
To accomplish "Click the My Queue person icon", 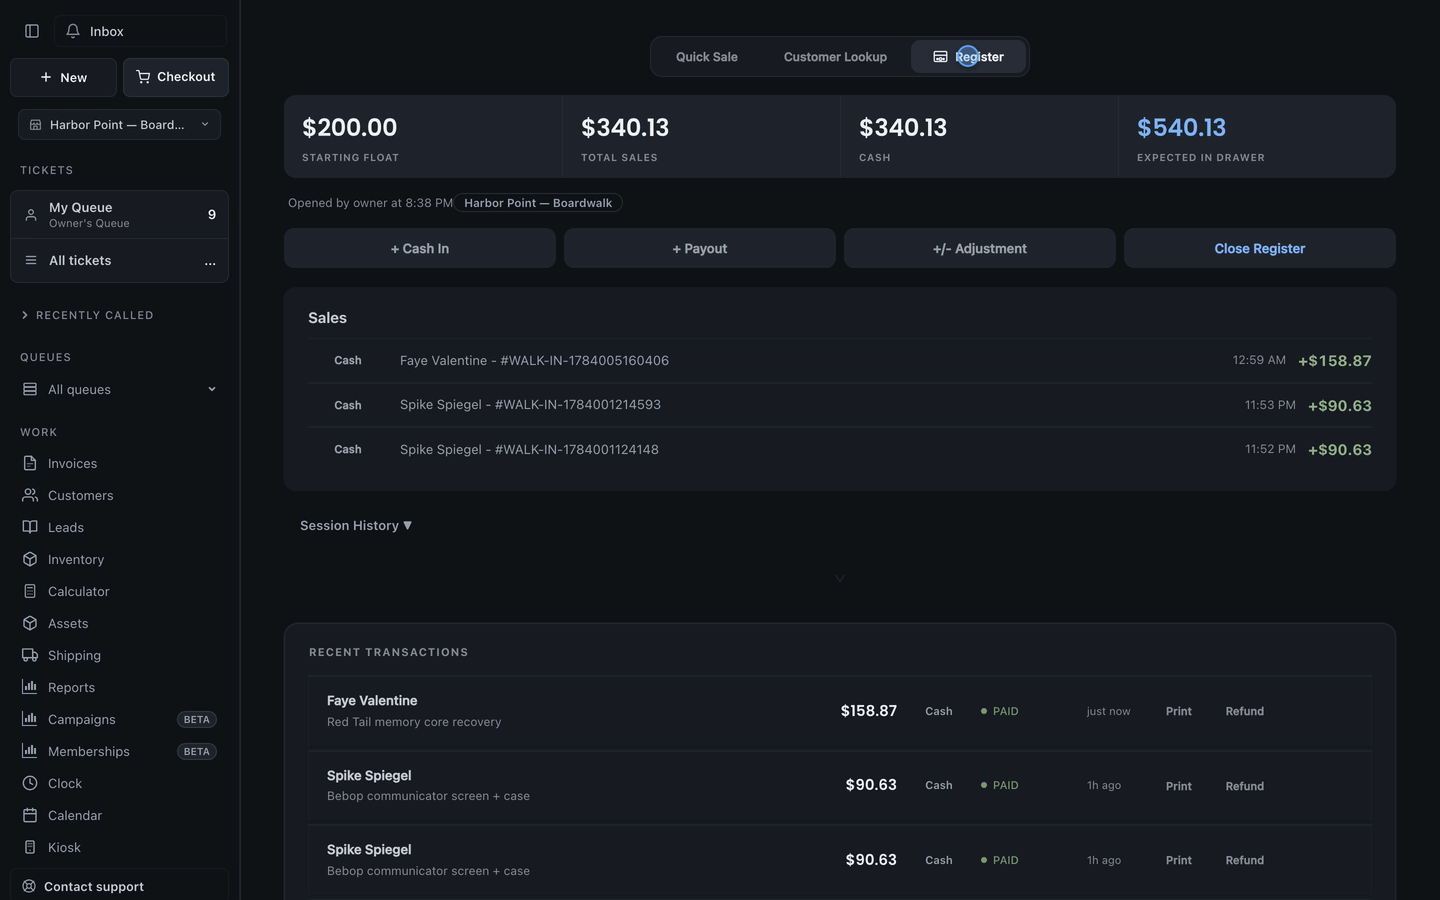I will [31, 215].
